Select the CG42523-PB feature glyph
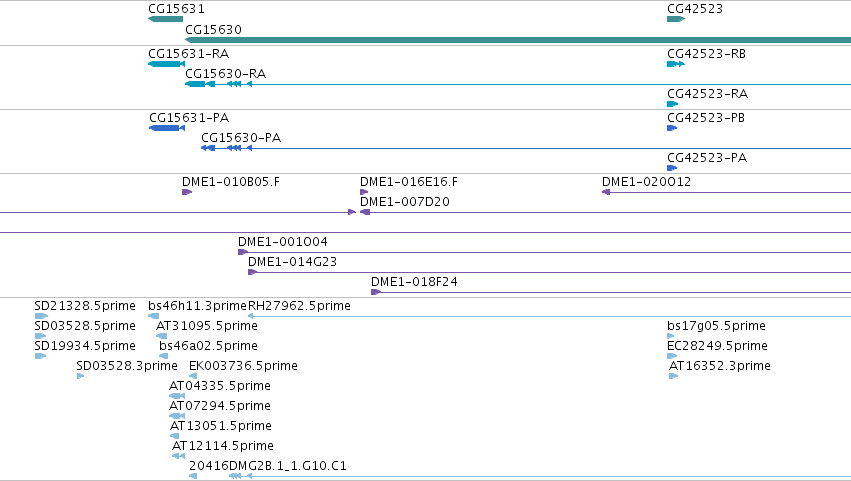The height and width of the screenshot is (481, 851). pyautogui.click(x=672, y=128)
